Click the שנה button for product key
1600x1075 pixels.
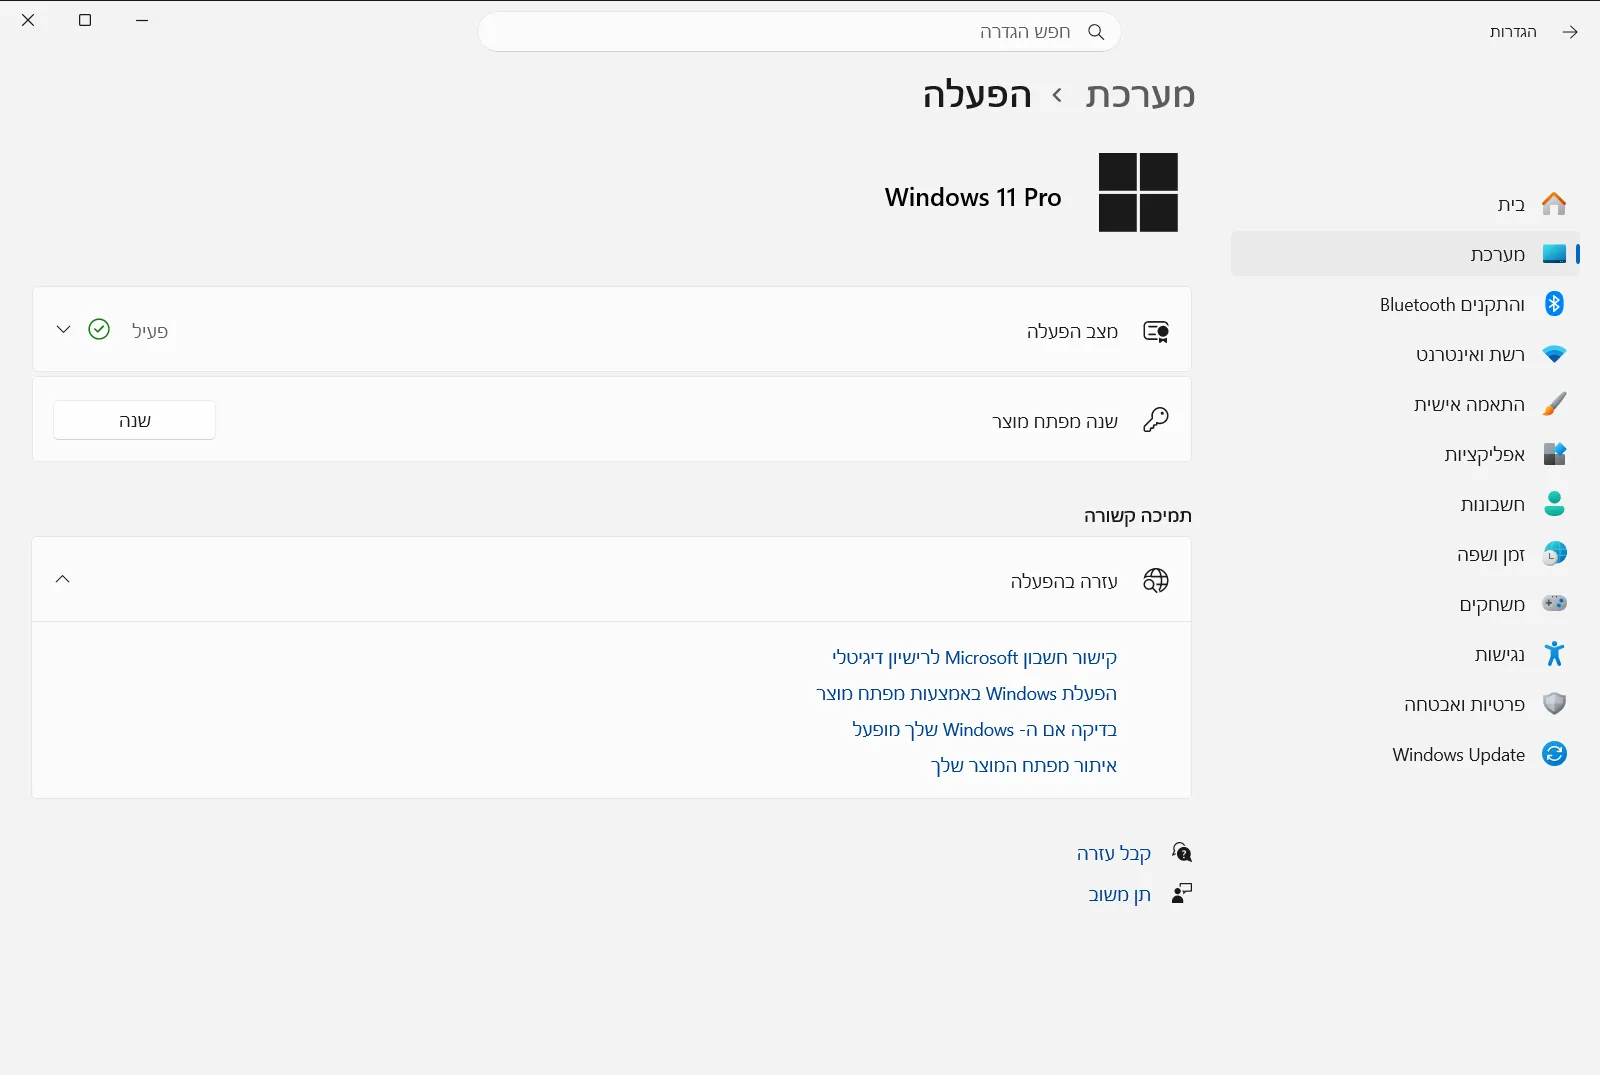[x=135, y=420]
